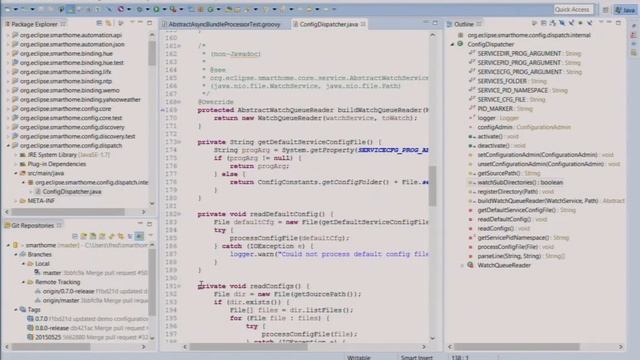Select ConfigDispatcher.java in Package Explorer
The image size is (640, 360).
[x=72, y=191]
